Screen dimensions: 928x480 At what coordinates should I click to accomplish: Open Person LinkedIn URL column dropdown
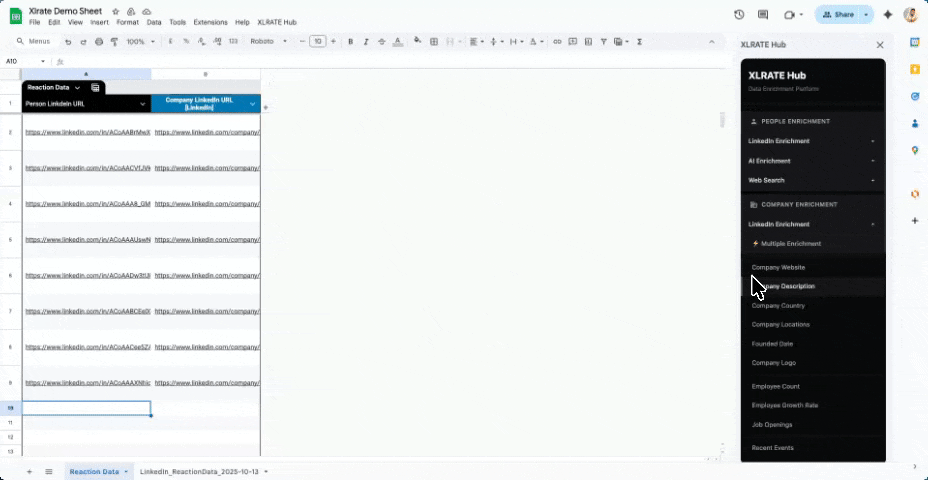[x=143, y=104]
